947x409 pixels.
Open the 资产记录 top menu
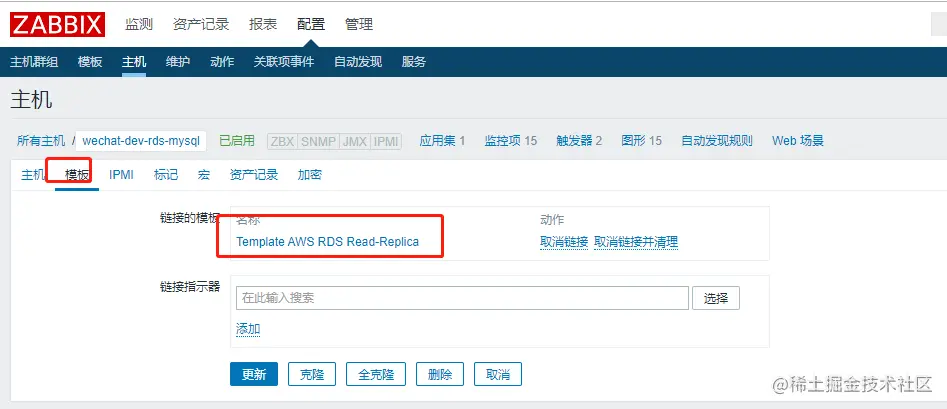tap(201, 24)
